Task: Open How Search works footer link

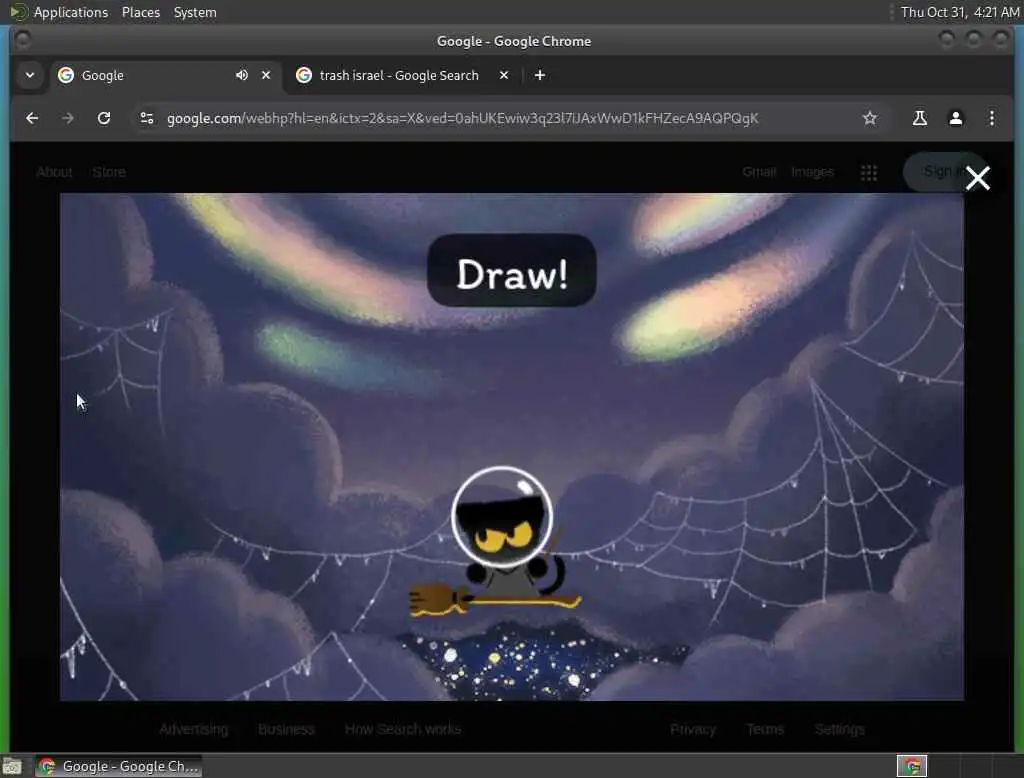Action: coord(403,729)
